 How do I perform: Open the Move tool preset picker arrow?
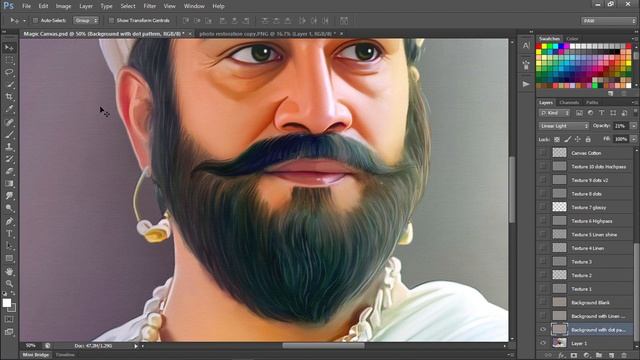coord(24,20)
